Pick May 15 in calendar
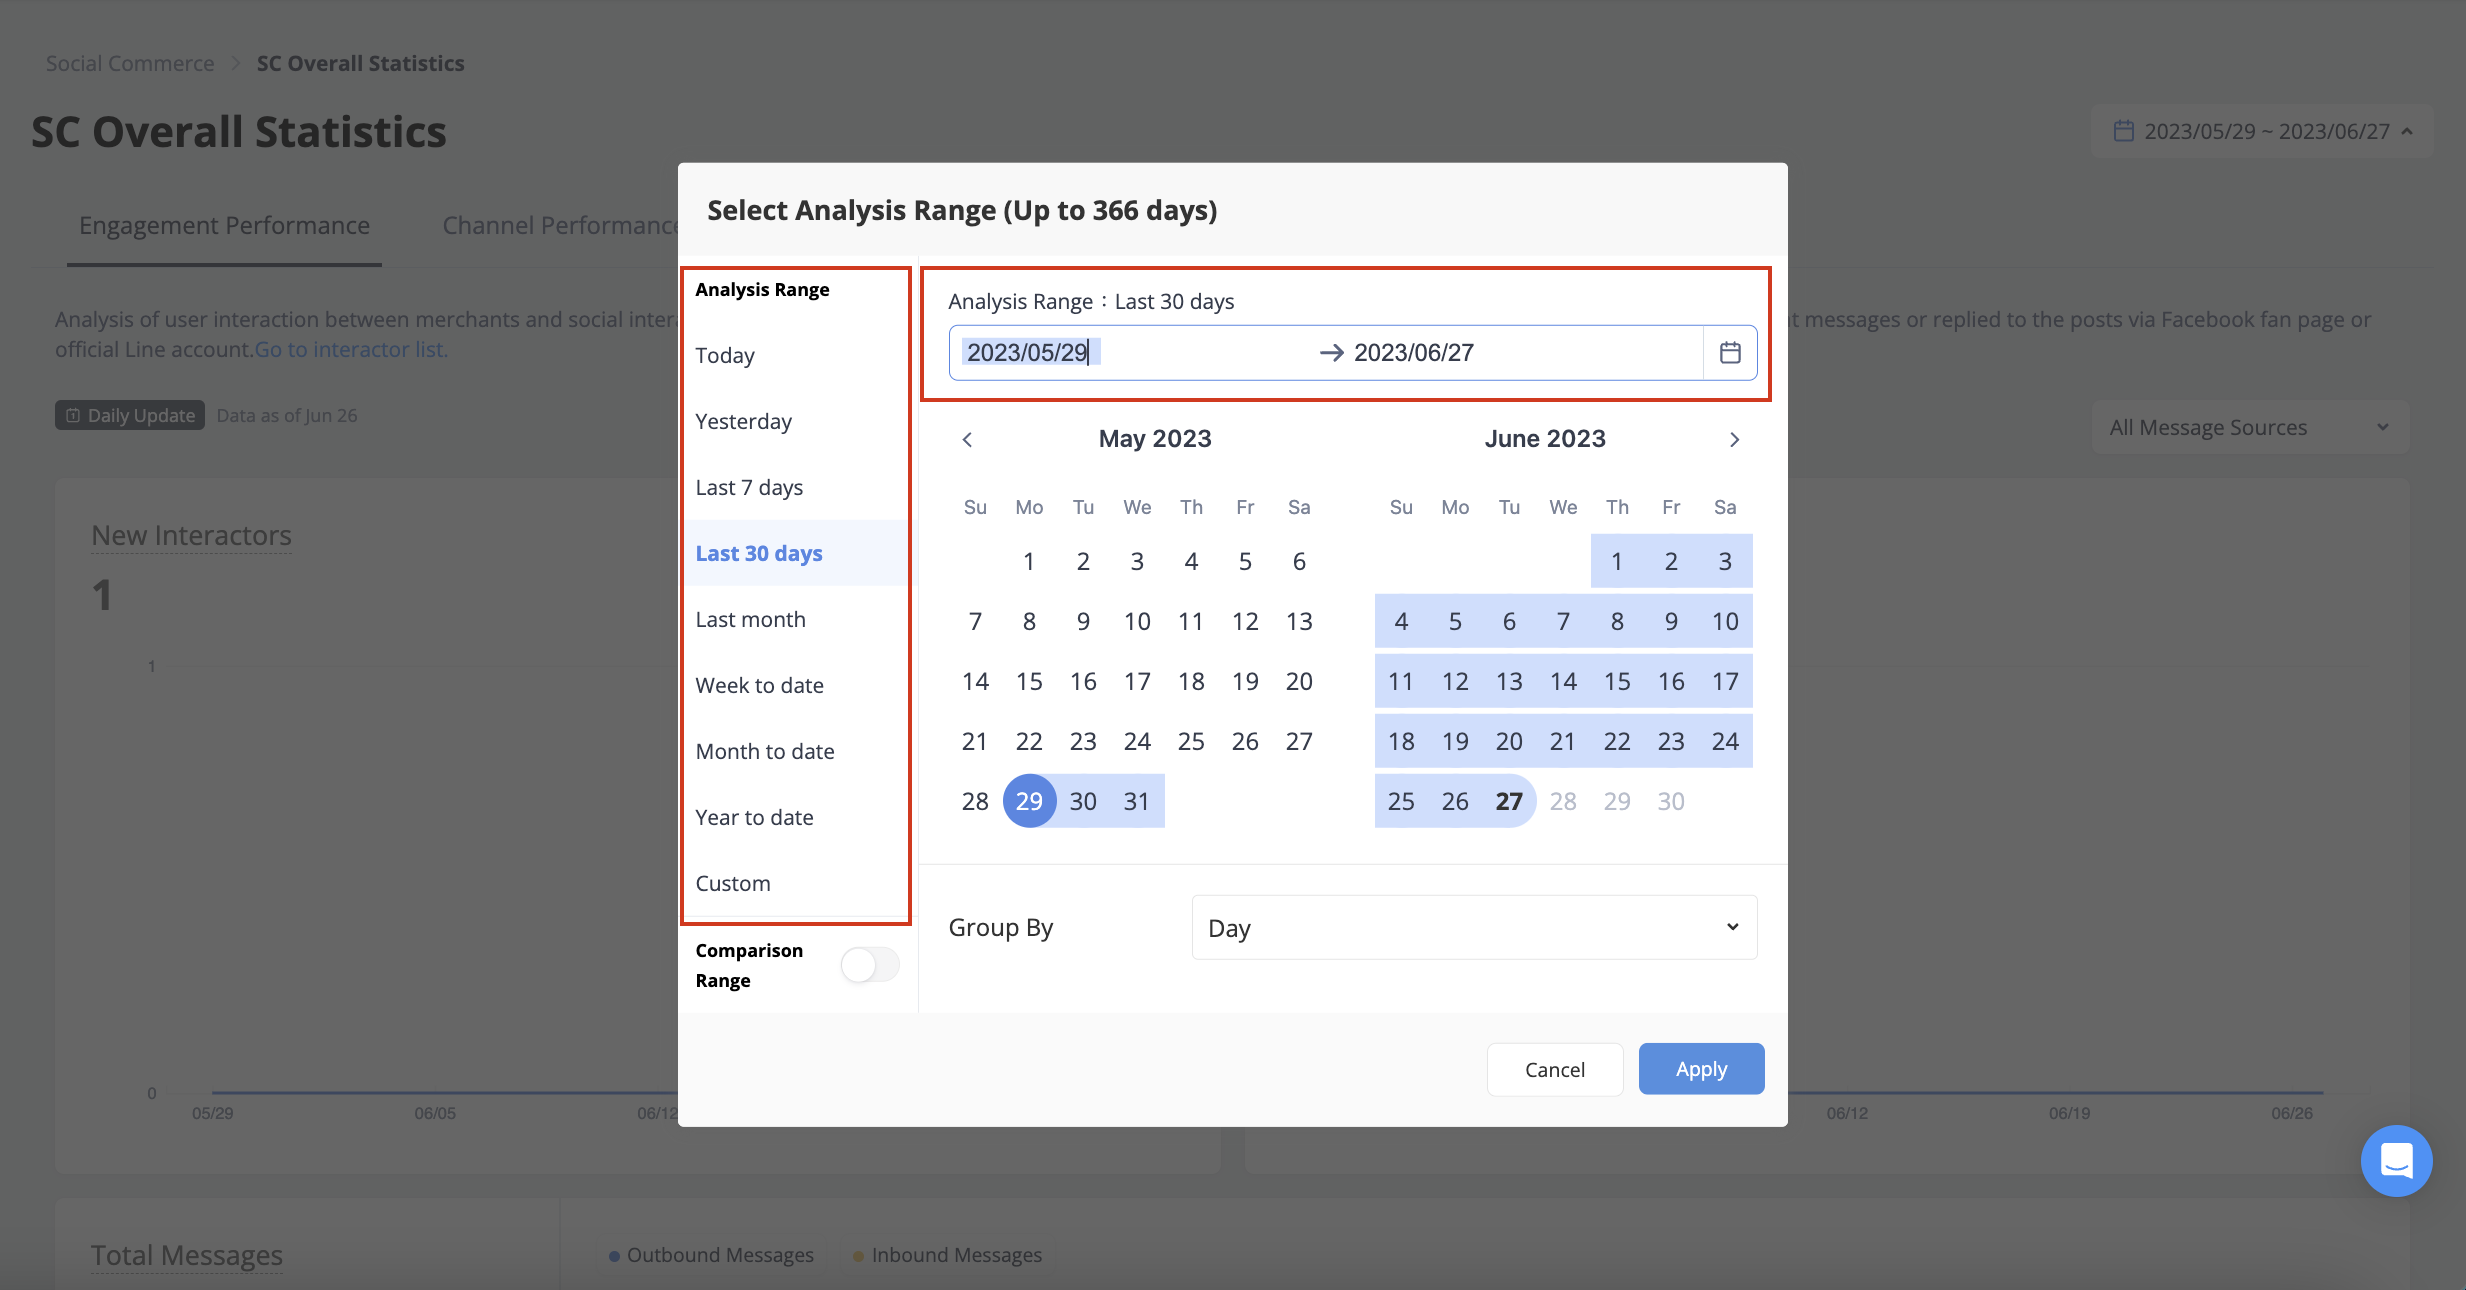Viewport: 2466px width, 1290px height. point(1029,681)
